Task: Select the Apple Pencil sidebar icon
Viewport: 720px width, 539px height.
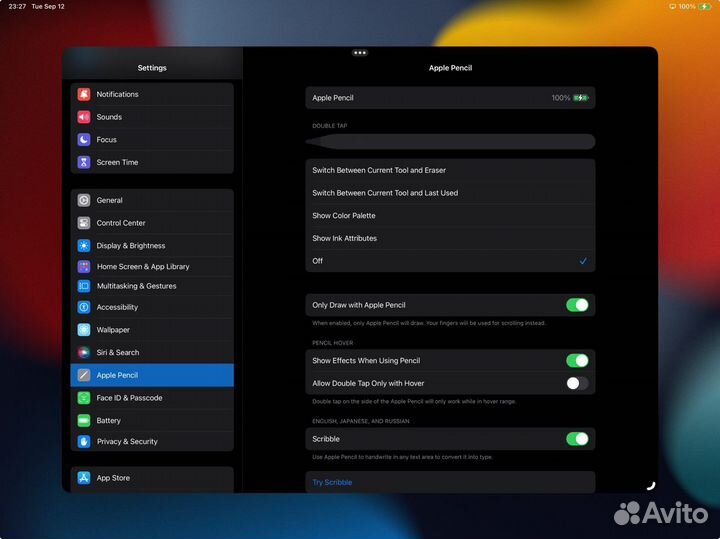Action: tap(84, 375)
